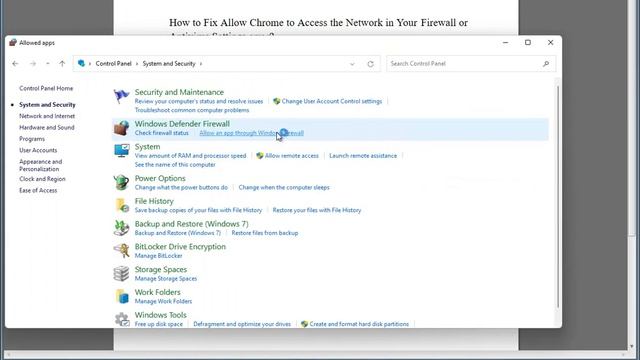Screen dimensions: 640x360
Task: Open the recent locations dropdown arrow
Action: tap(48, 64)
